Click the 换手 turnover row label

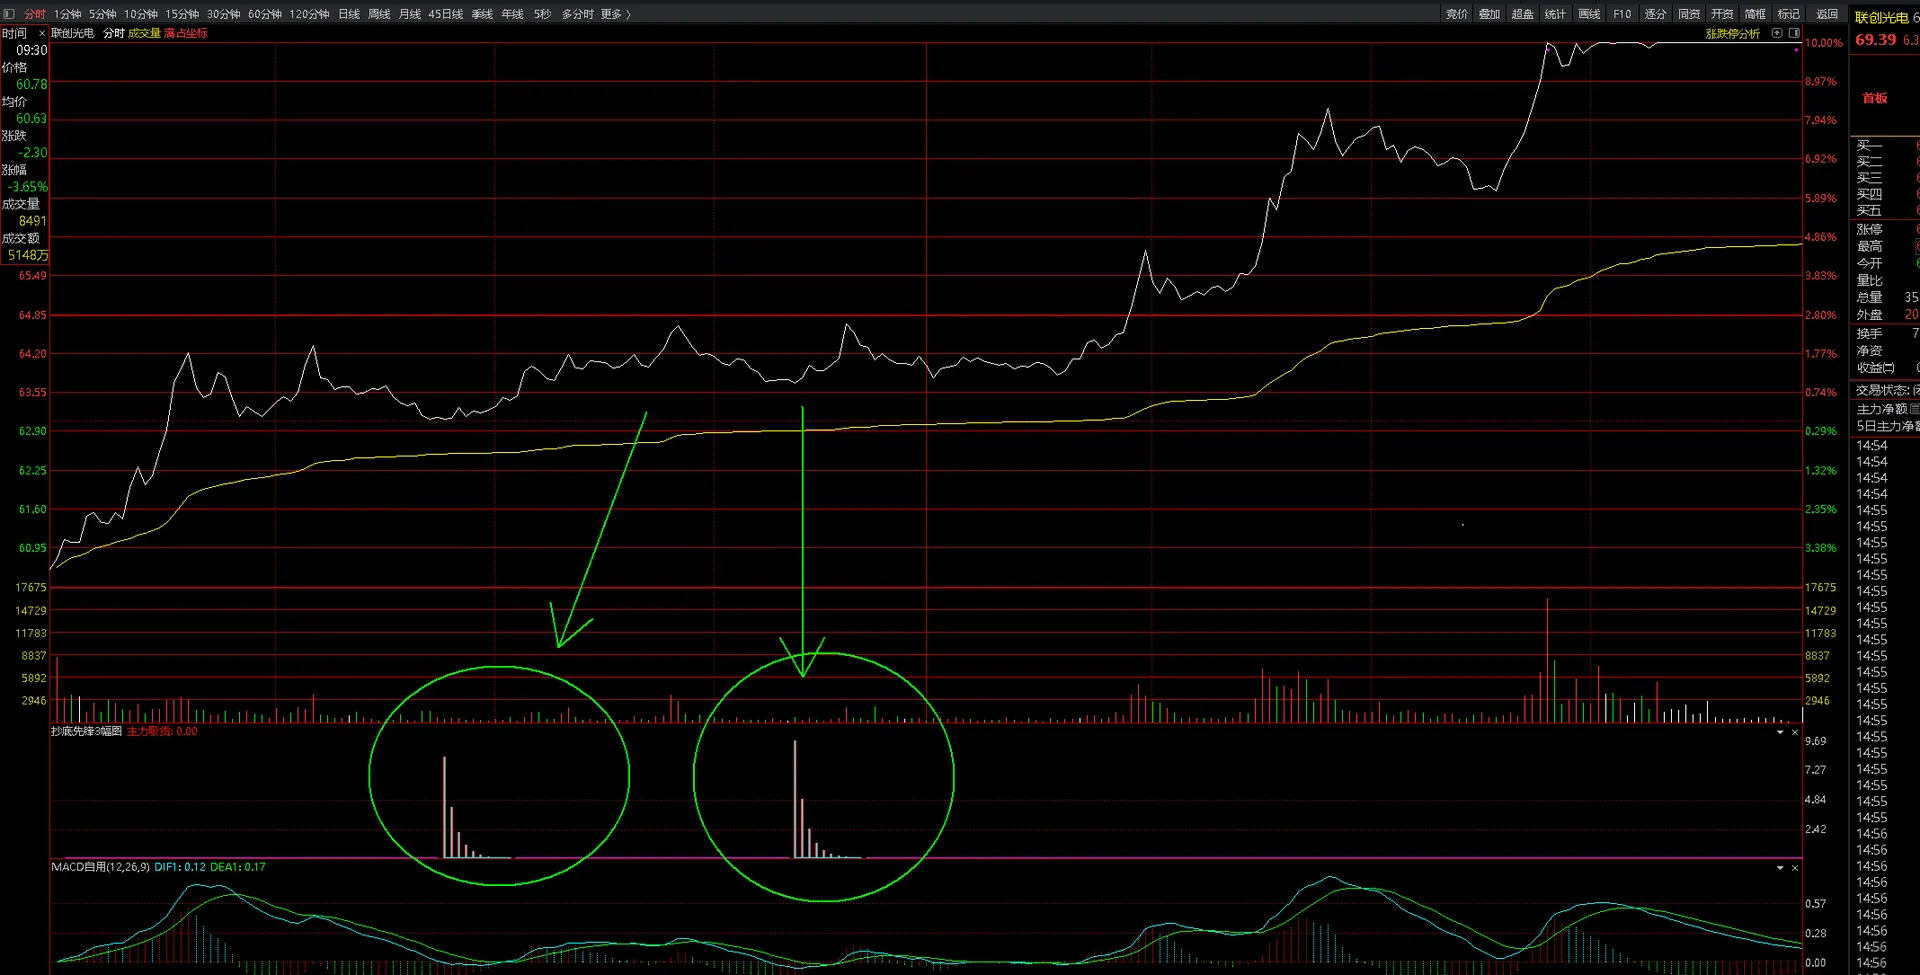pos(1869,334)
